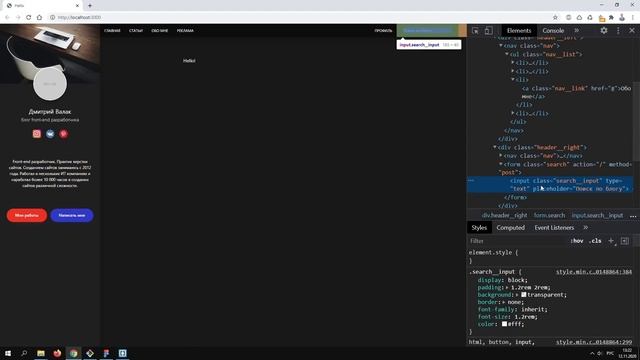Screen dimensions: 640x360
Task: Toggle the computed styles sidebar pane icon
Action: click(x=624, y=241)
